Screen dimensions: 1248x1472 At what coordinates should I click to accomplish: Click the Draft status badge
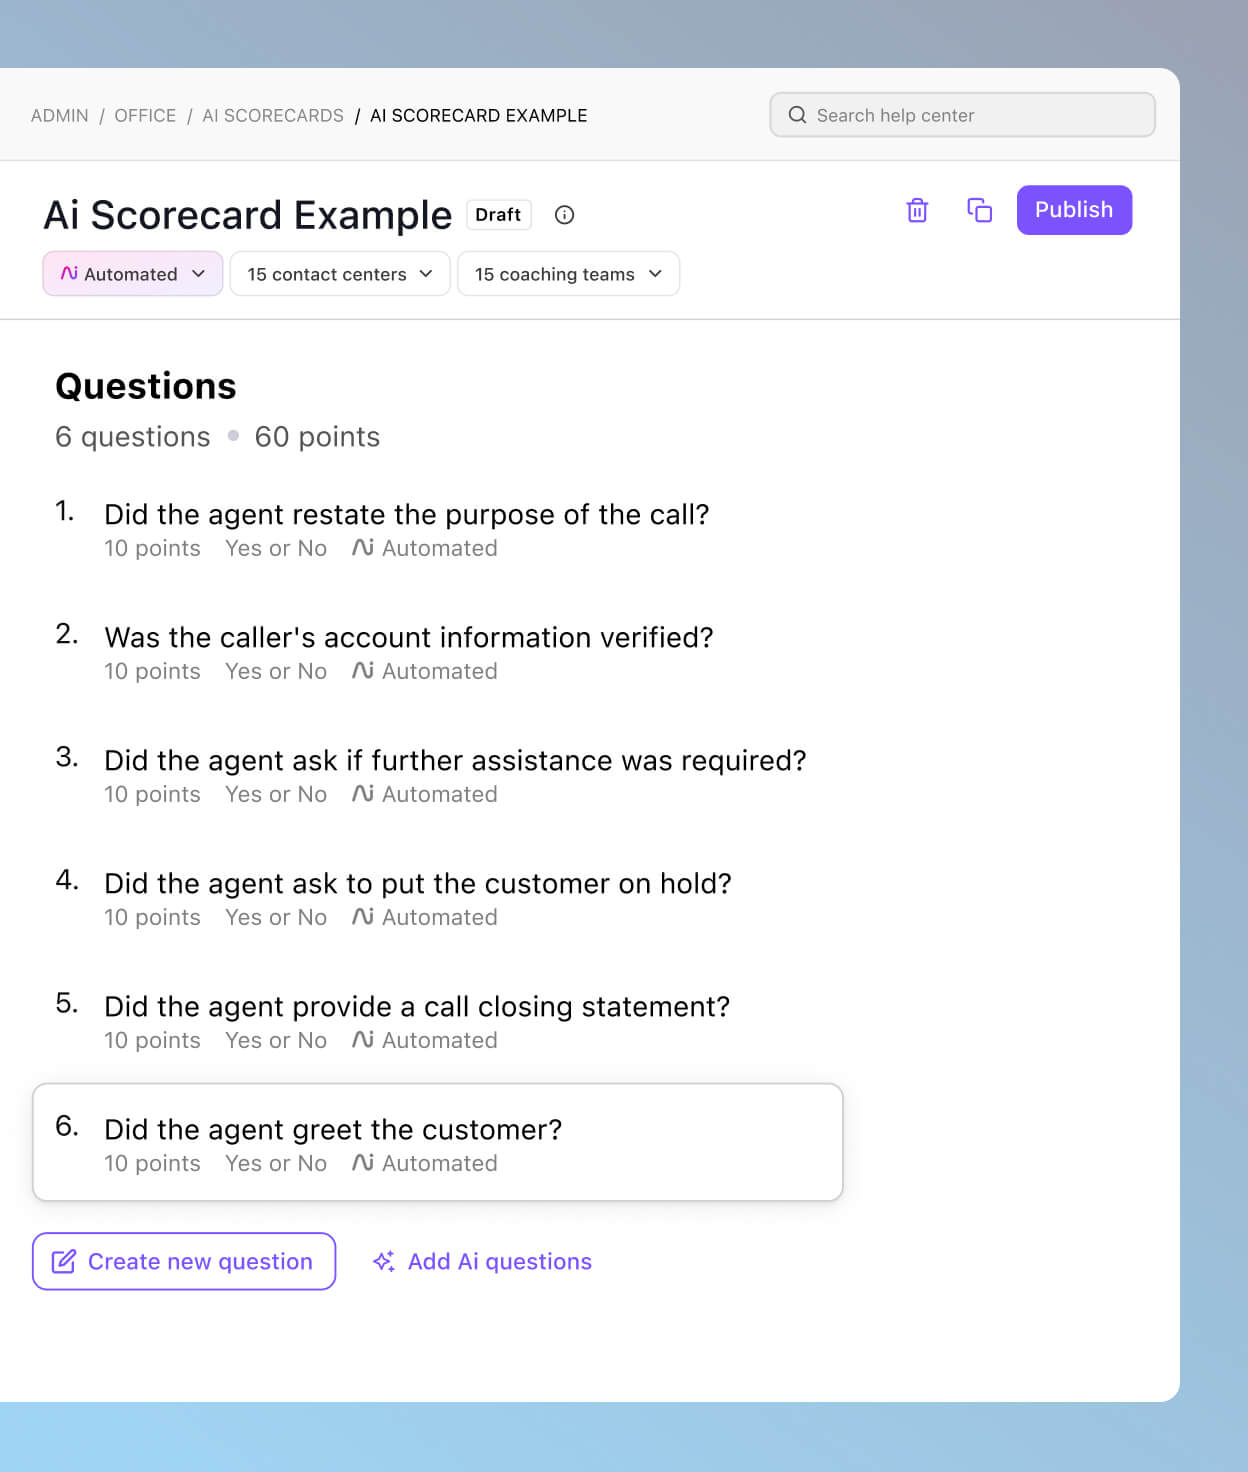point(498,214)
